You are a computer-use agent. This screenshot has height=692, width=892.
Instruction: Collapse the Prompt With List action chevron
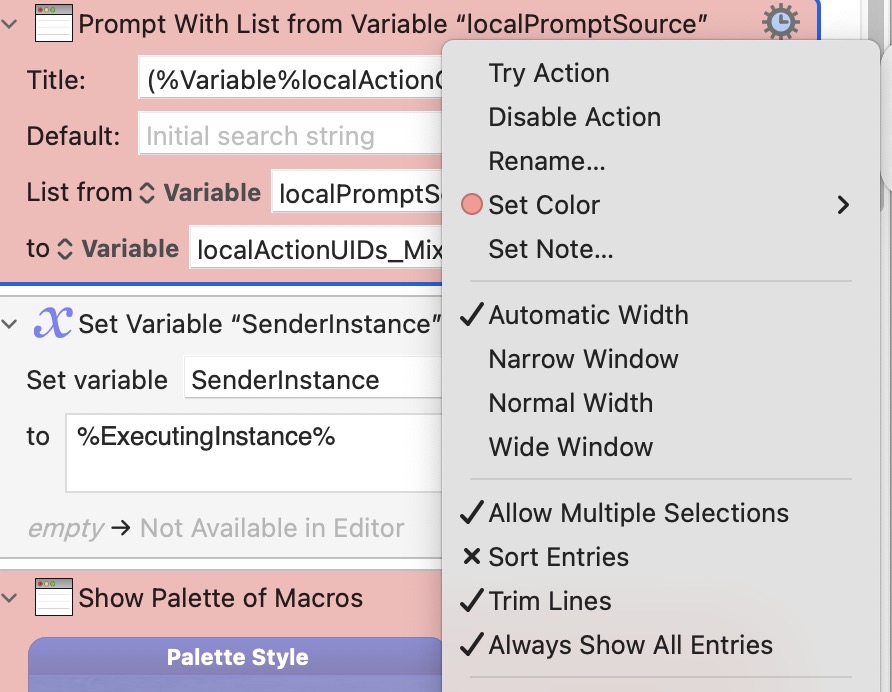(x=10, y=24)
